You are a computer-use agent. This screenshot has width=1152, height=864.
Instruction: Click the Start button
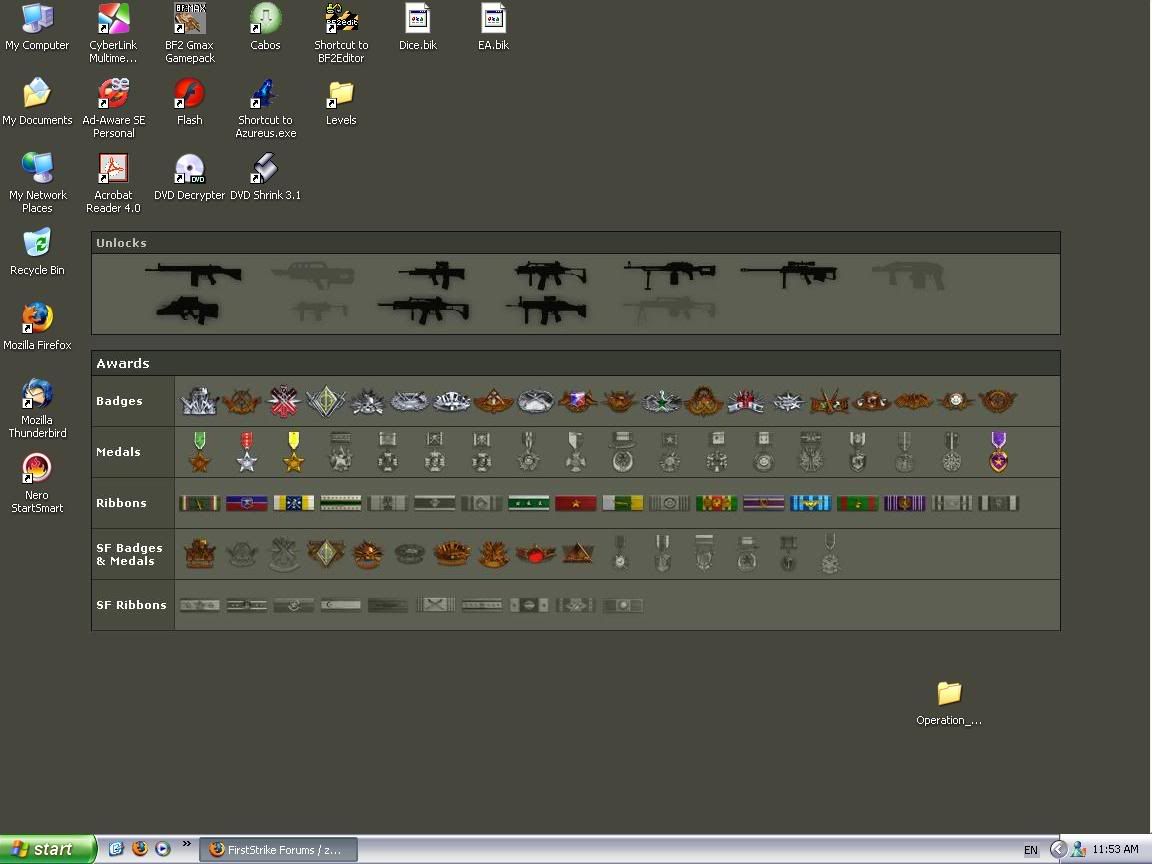point(47,849)
